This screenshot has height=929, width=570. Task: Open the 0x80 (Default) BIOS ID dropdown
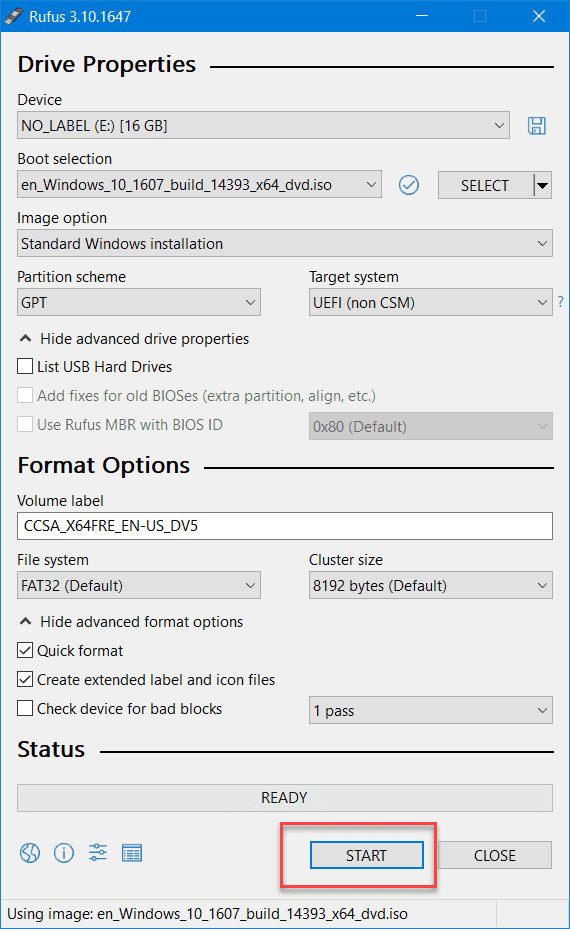(430, 426)
